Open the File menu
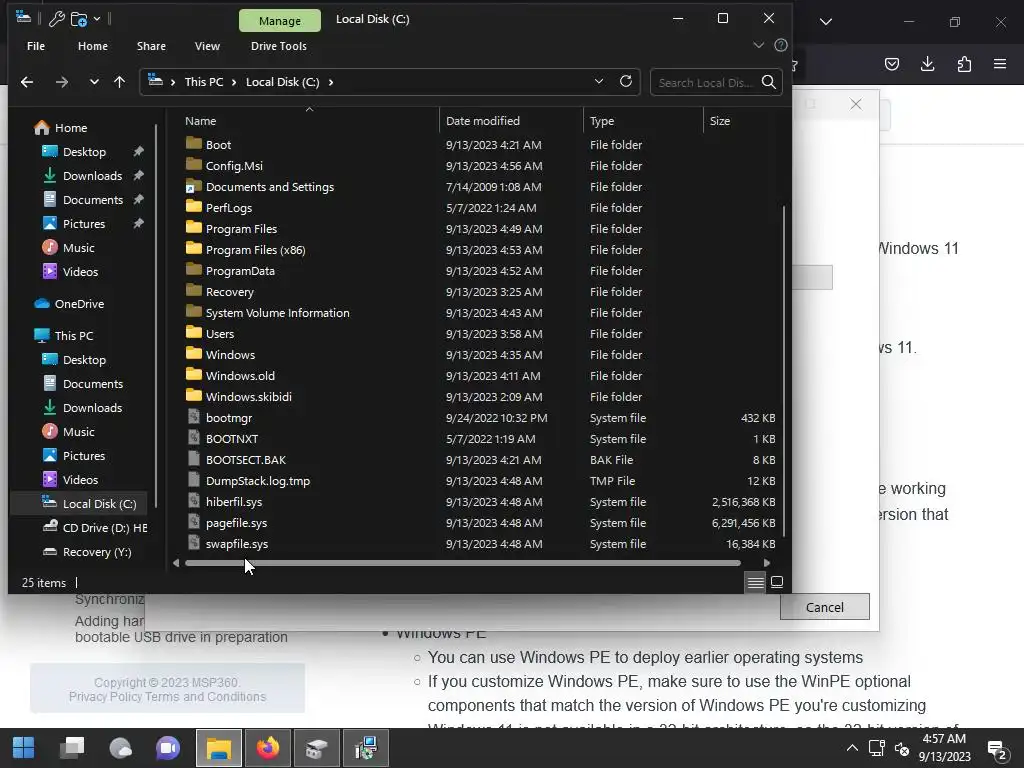Image resolution: width=1024 pixels, height=768 pixels. 36,46
